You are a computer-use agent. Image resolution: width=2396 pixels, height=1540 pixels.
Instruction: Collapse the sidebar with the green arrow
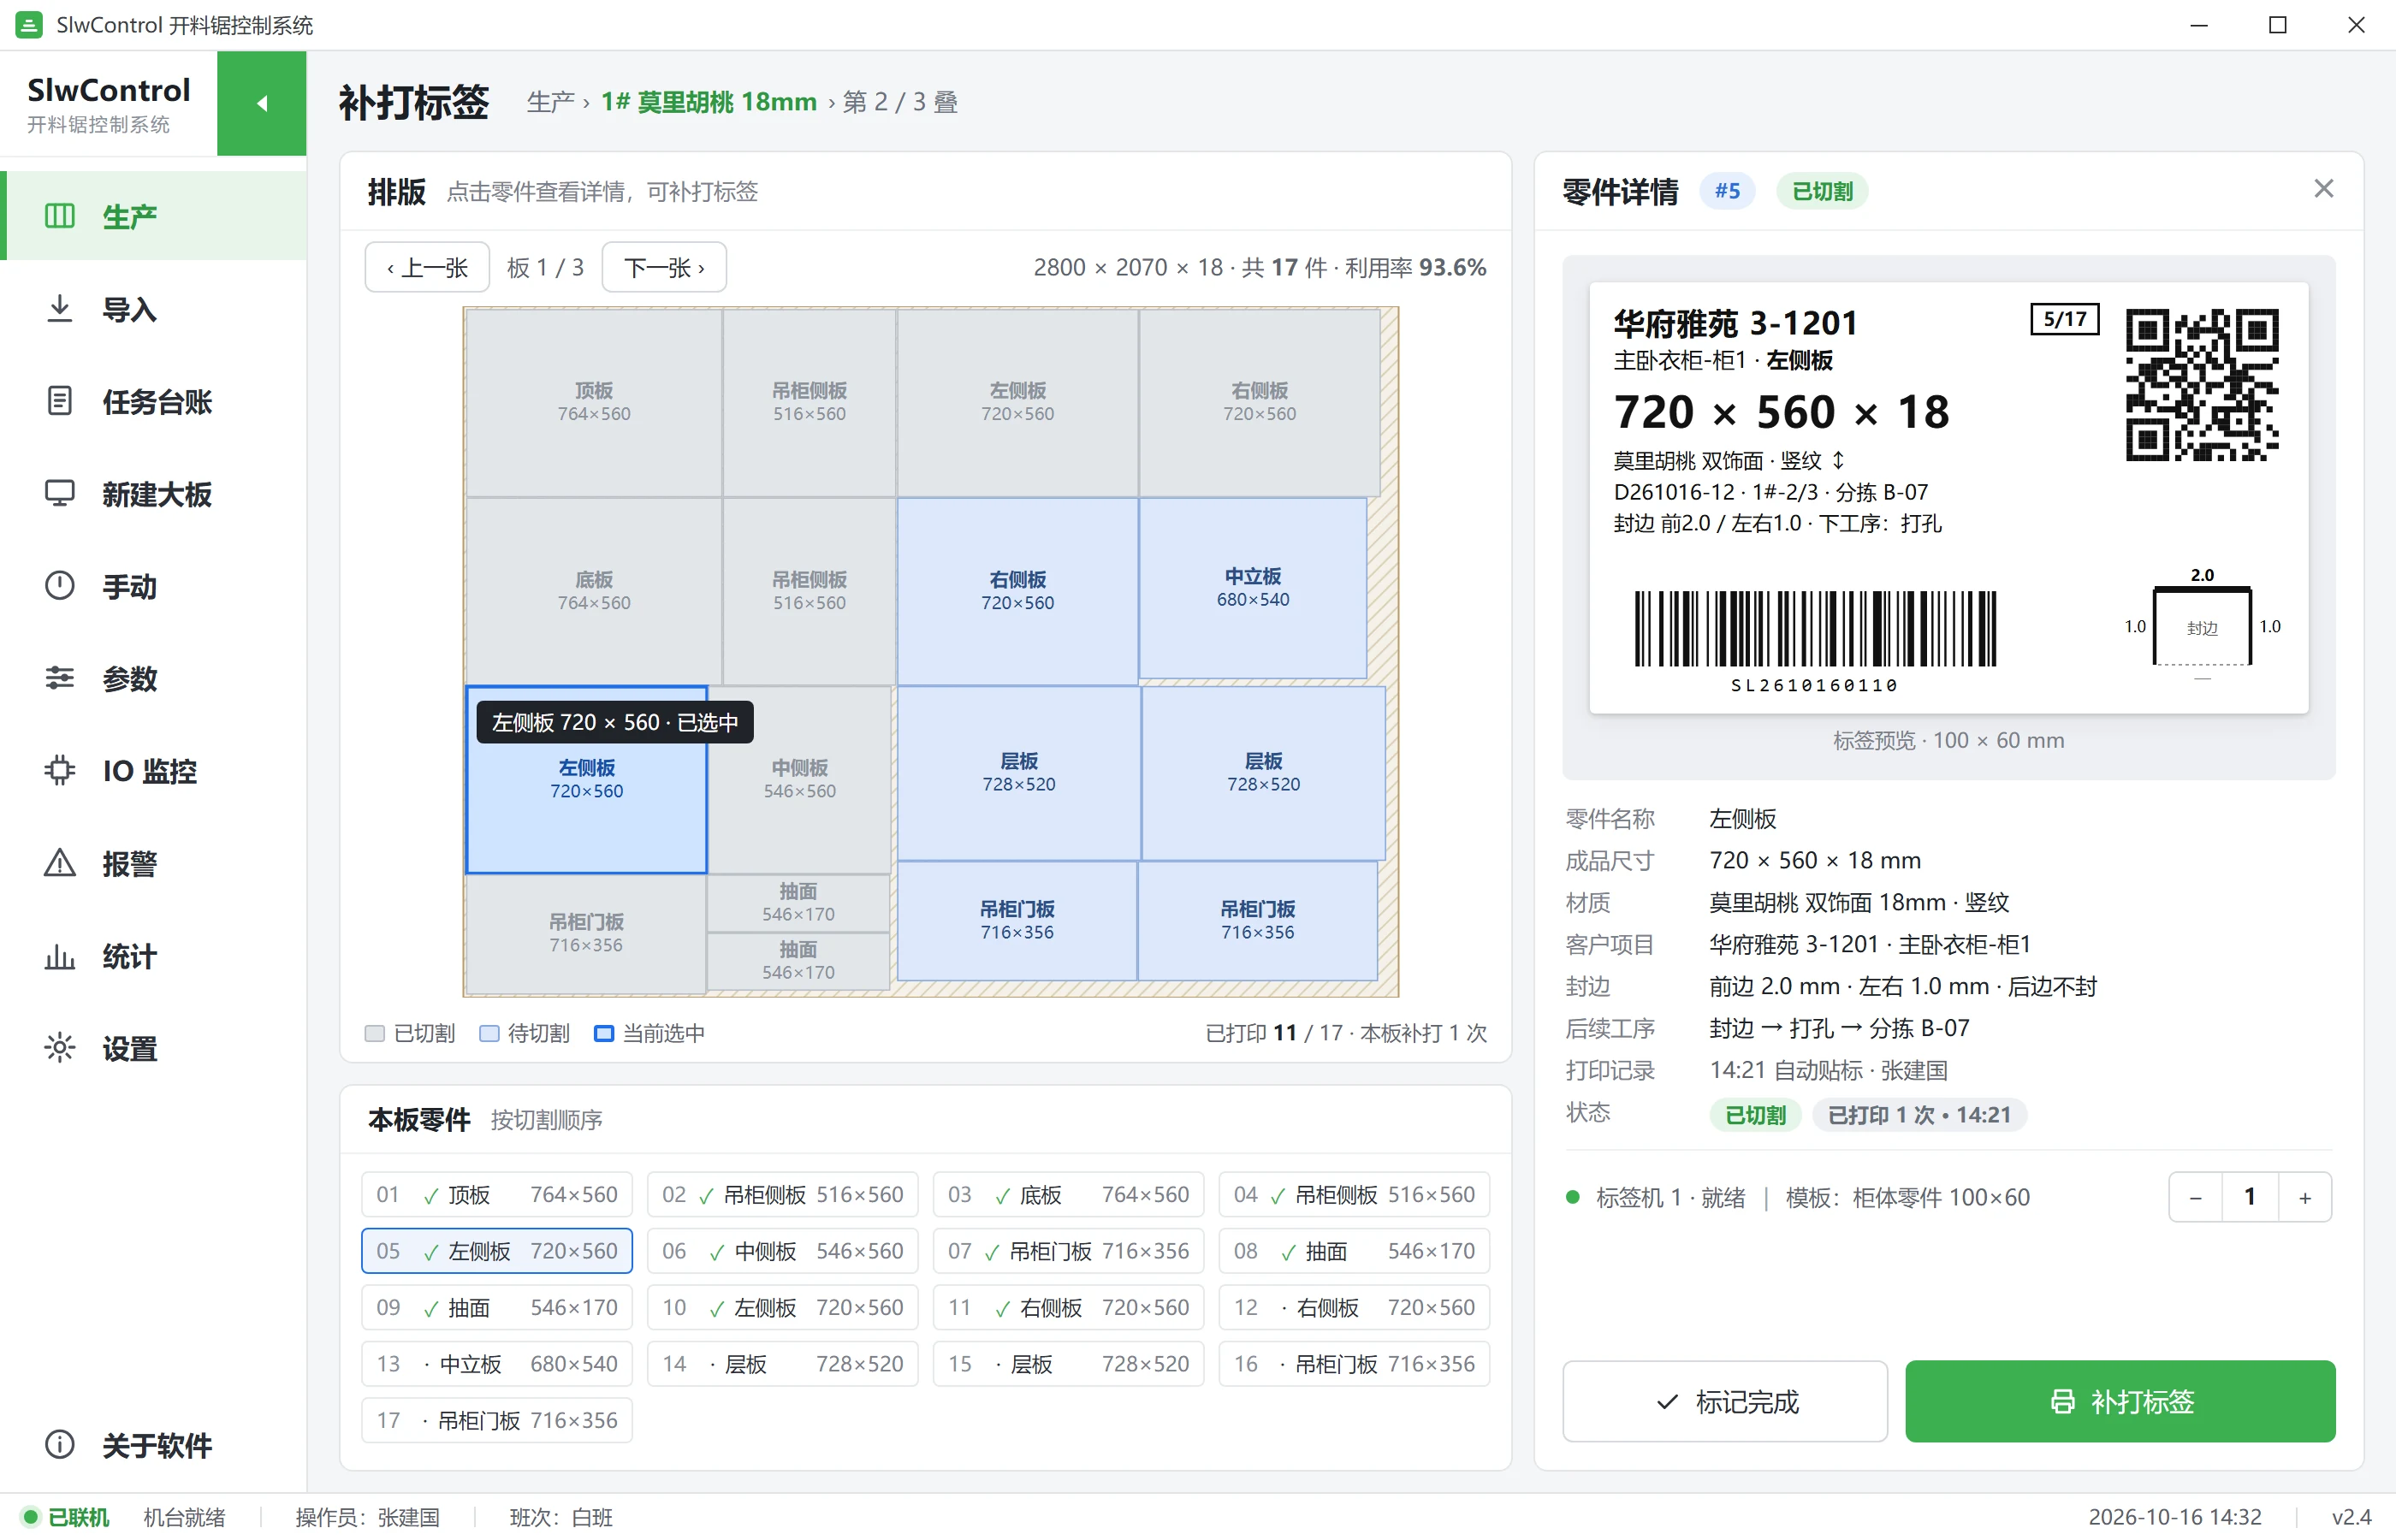coord(261,103)
